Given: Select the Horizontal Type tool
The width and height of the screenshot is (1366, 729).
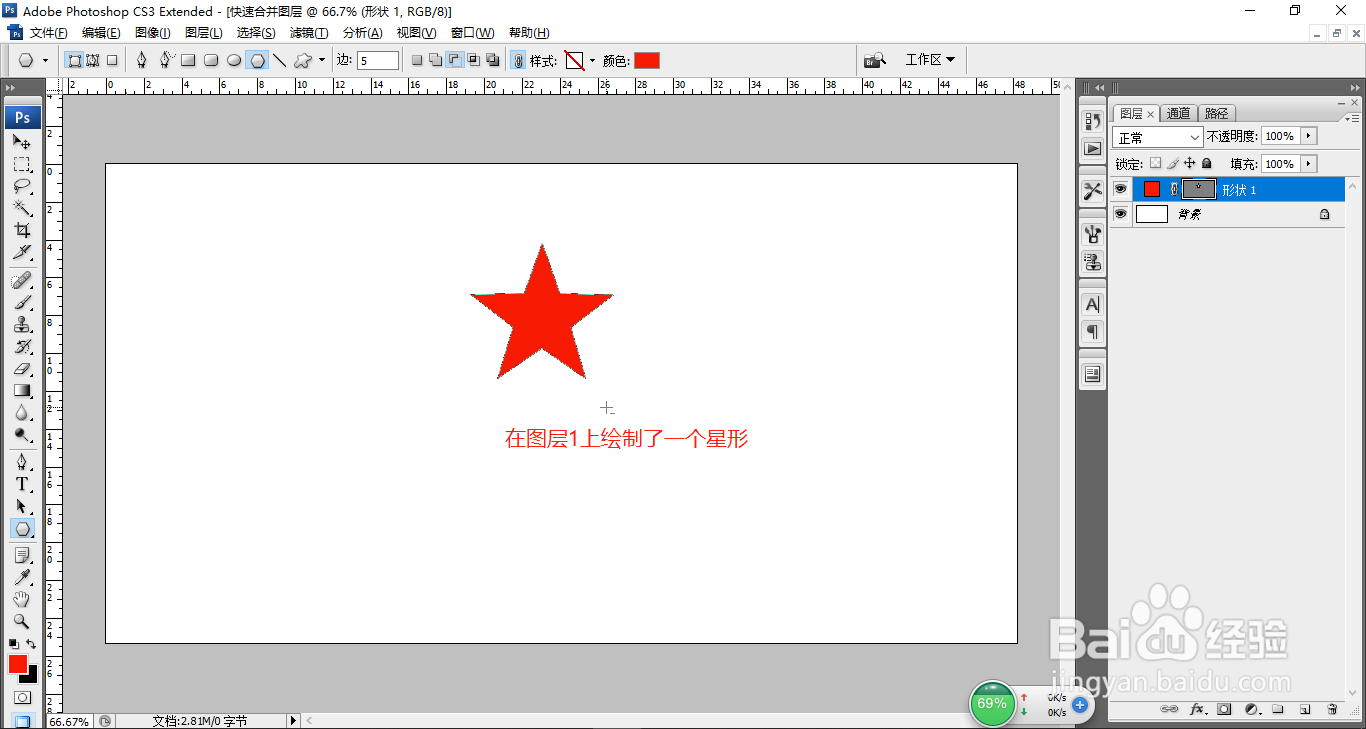Looking at the screenshot, I should (x=22, y=484).
